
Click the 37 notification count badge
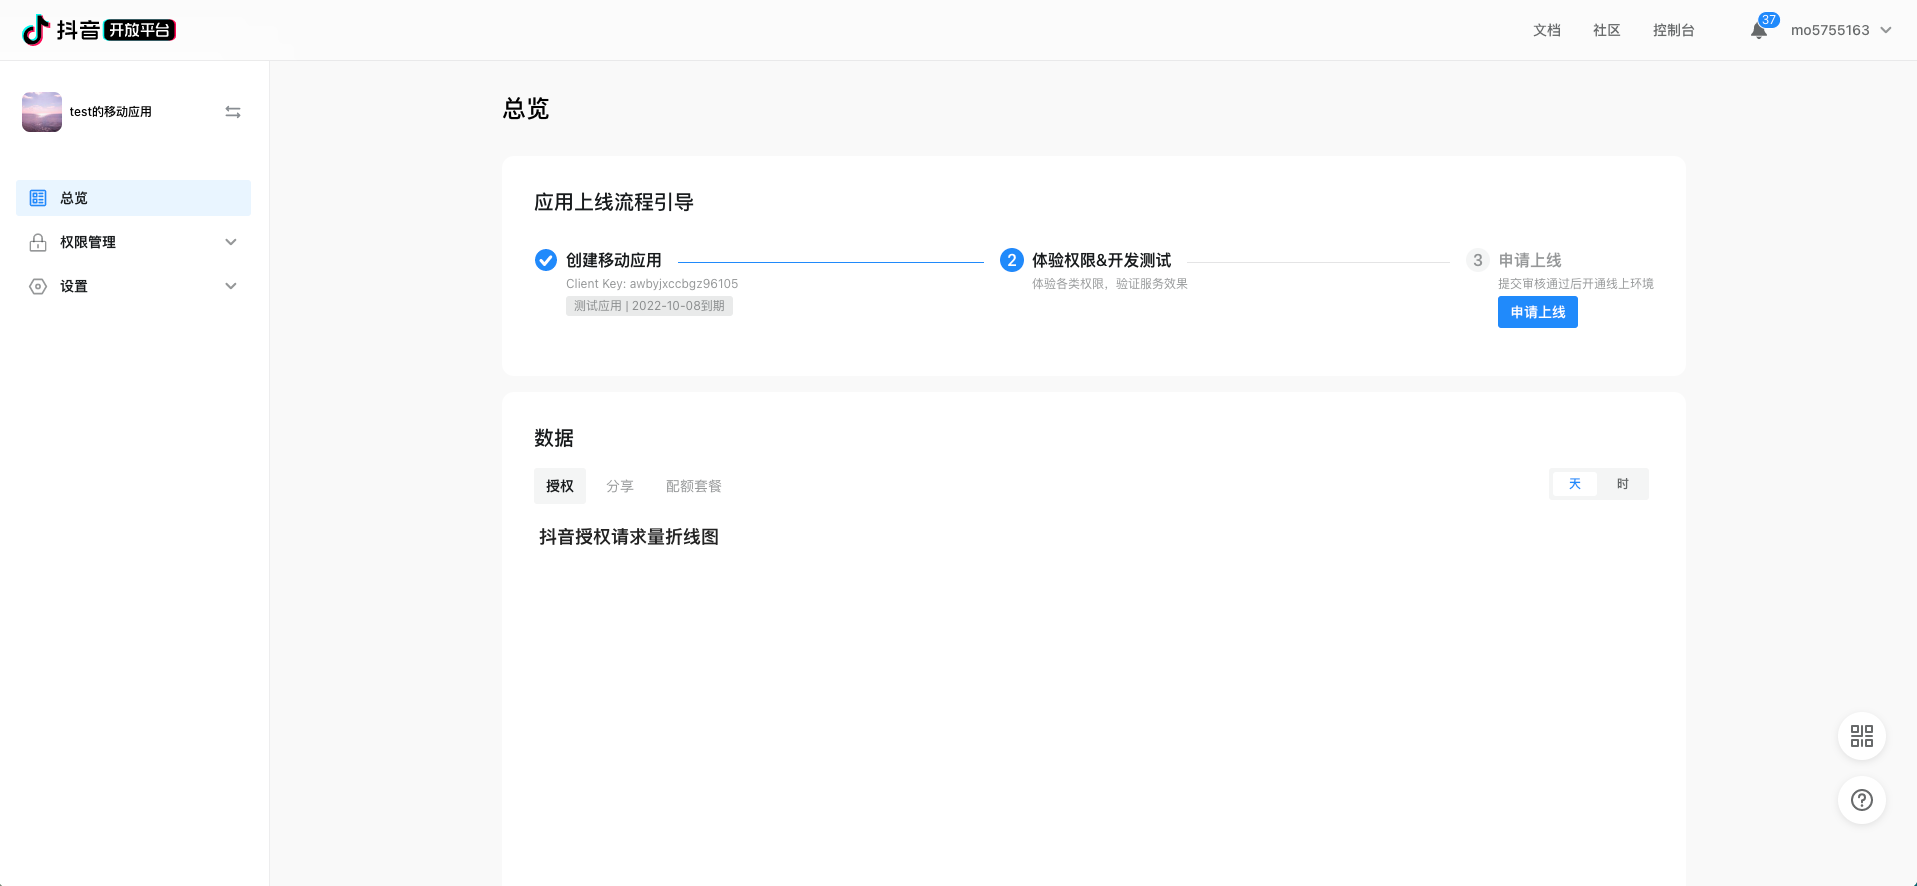(x=1769, y=20)
